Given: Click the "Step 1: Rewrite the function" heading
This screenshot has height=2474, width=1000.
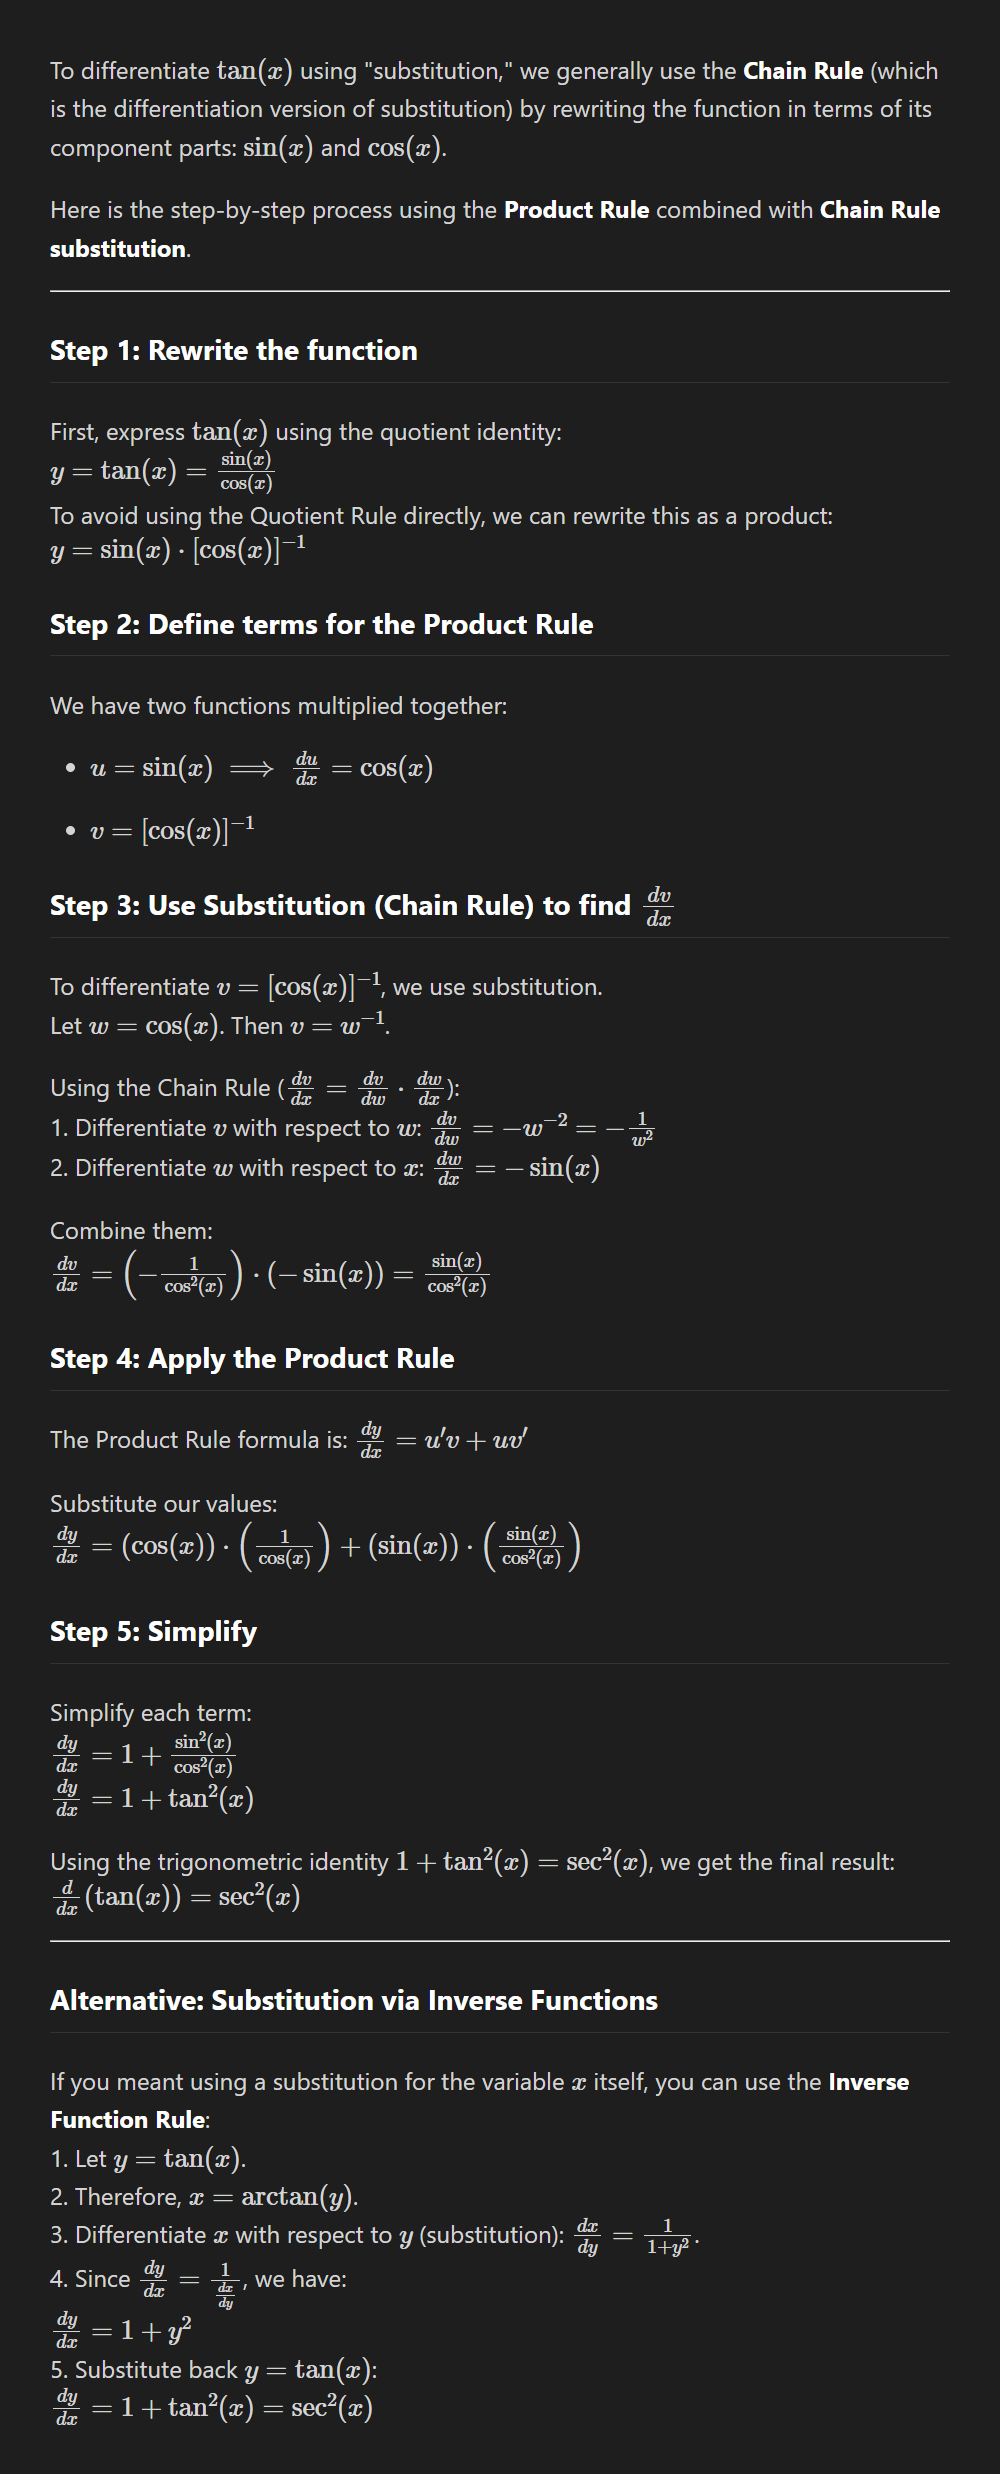Looking at the screenshot, I should [x=233, y=351].
